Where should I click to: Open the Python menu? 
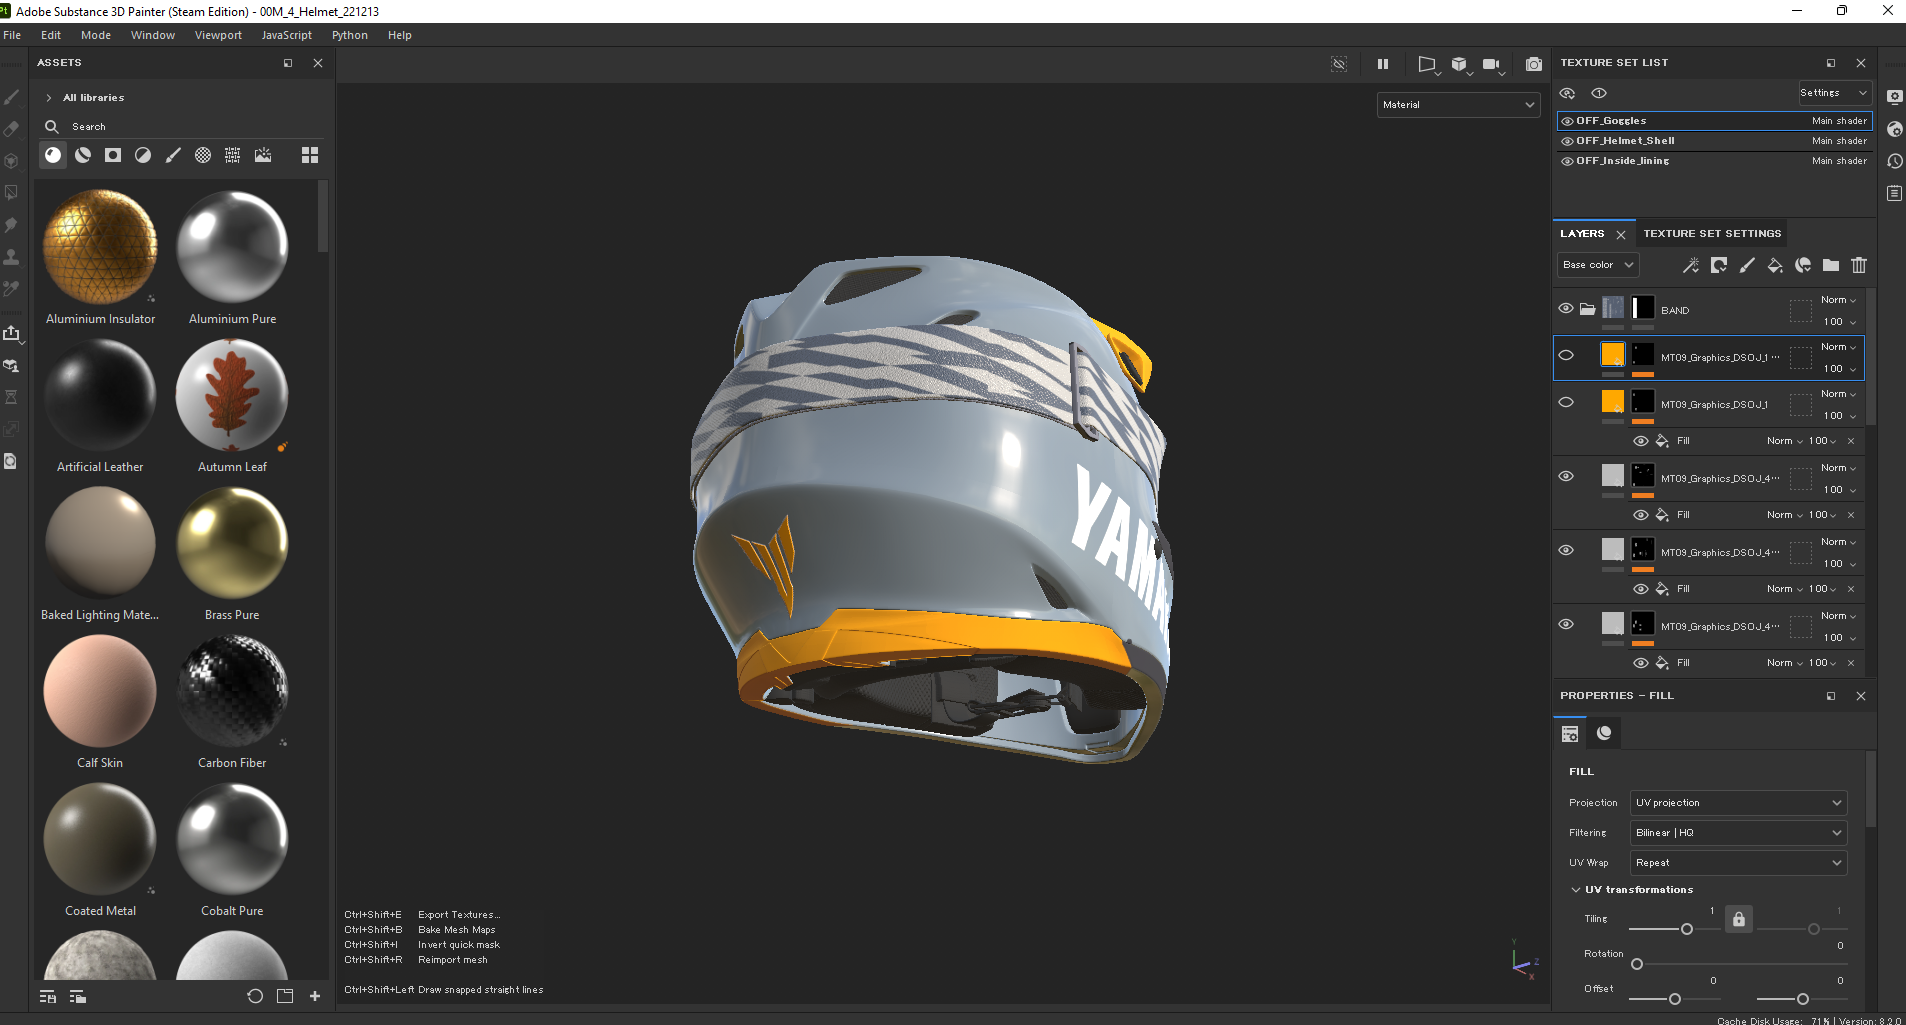tap(350, 35)
